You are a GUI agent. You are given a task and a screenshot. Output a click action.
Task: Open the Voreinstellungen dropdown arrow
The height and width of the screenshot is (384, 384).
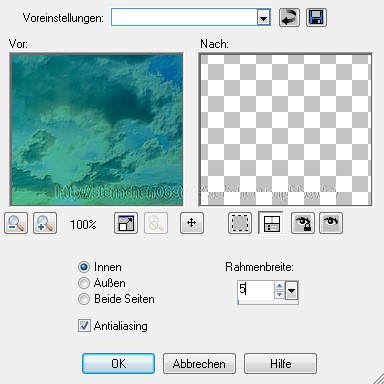[x=263, y=17]
